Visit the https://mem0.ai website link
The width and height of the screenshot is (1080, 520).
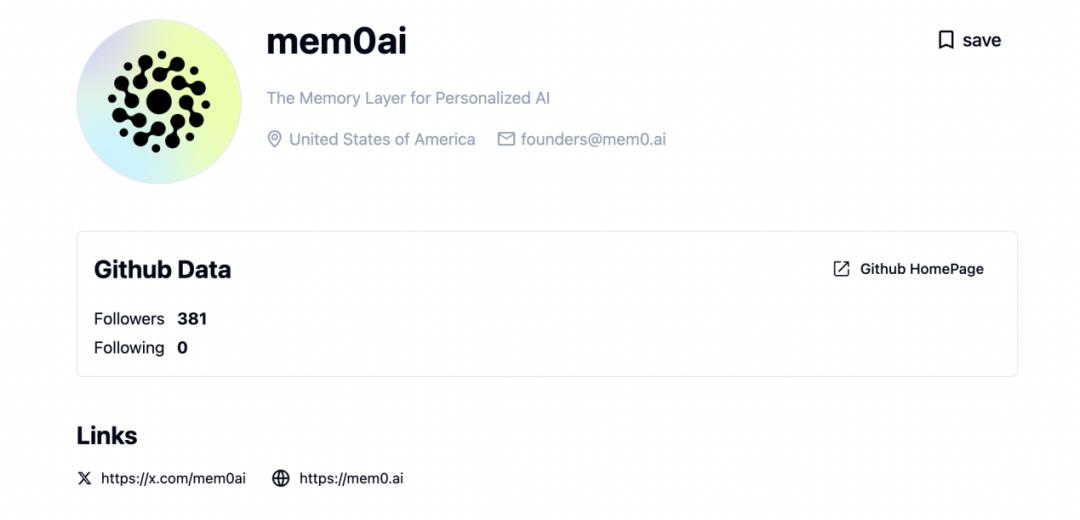[x=351, y=478]
